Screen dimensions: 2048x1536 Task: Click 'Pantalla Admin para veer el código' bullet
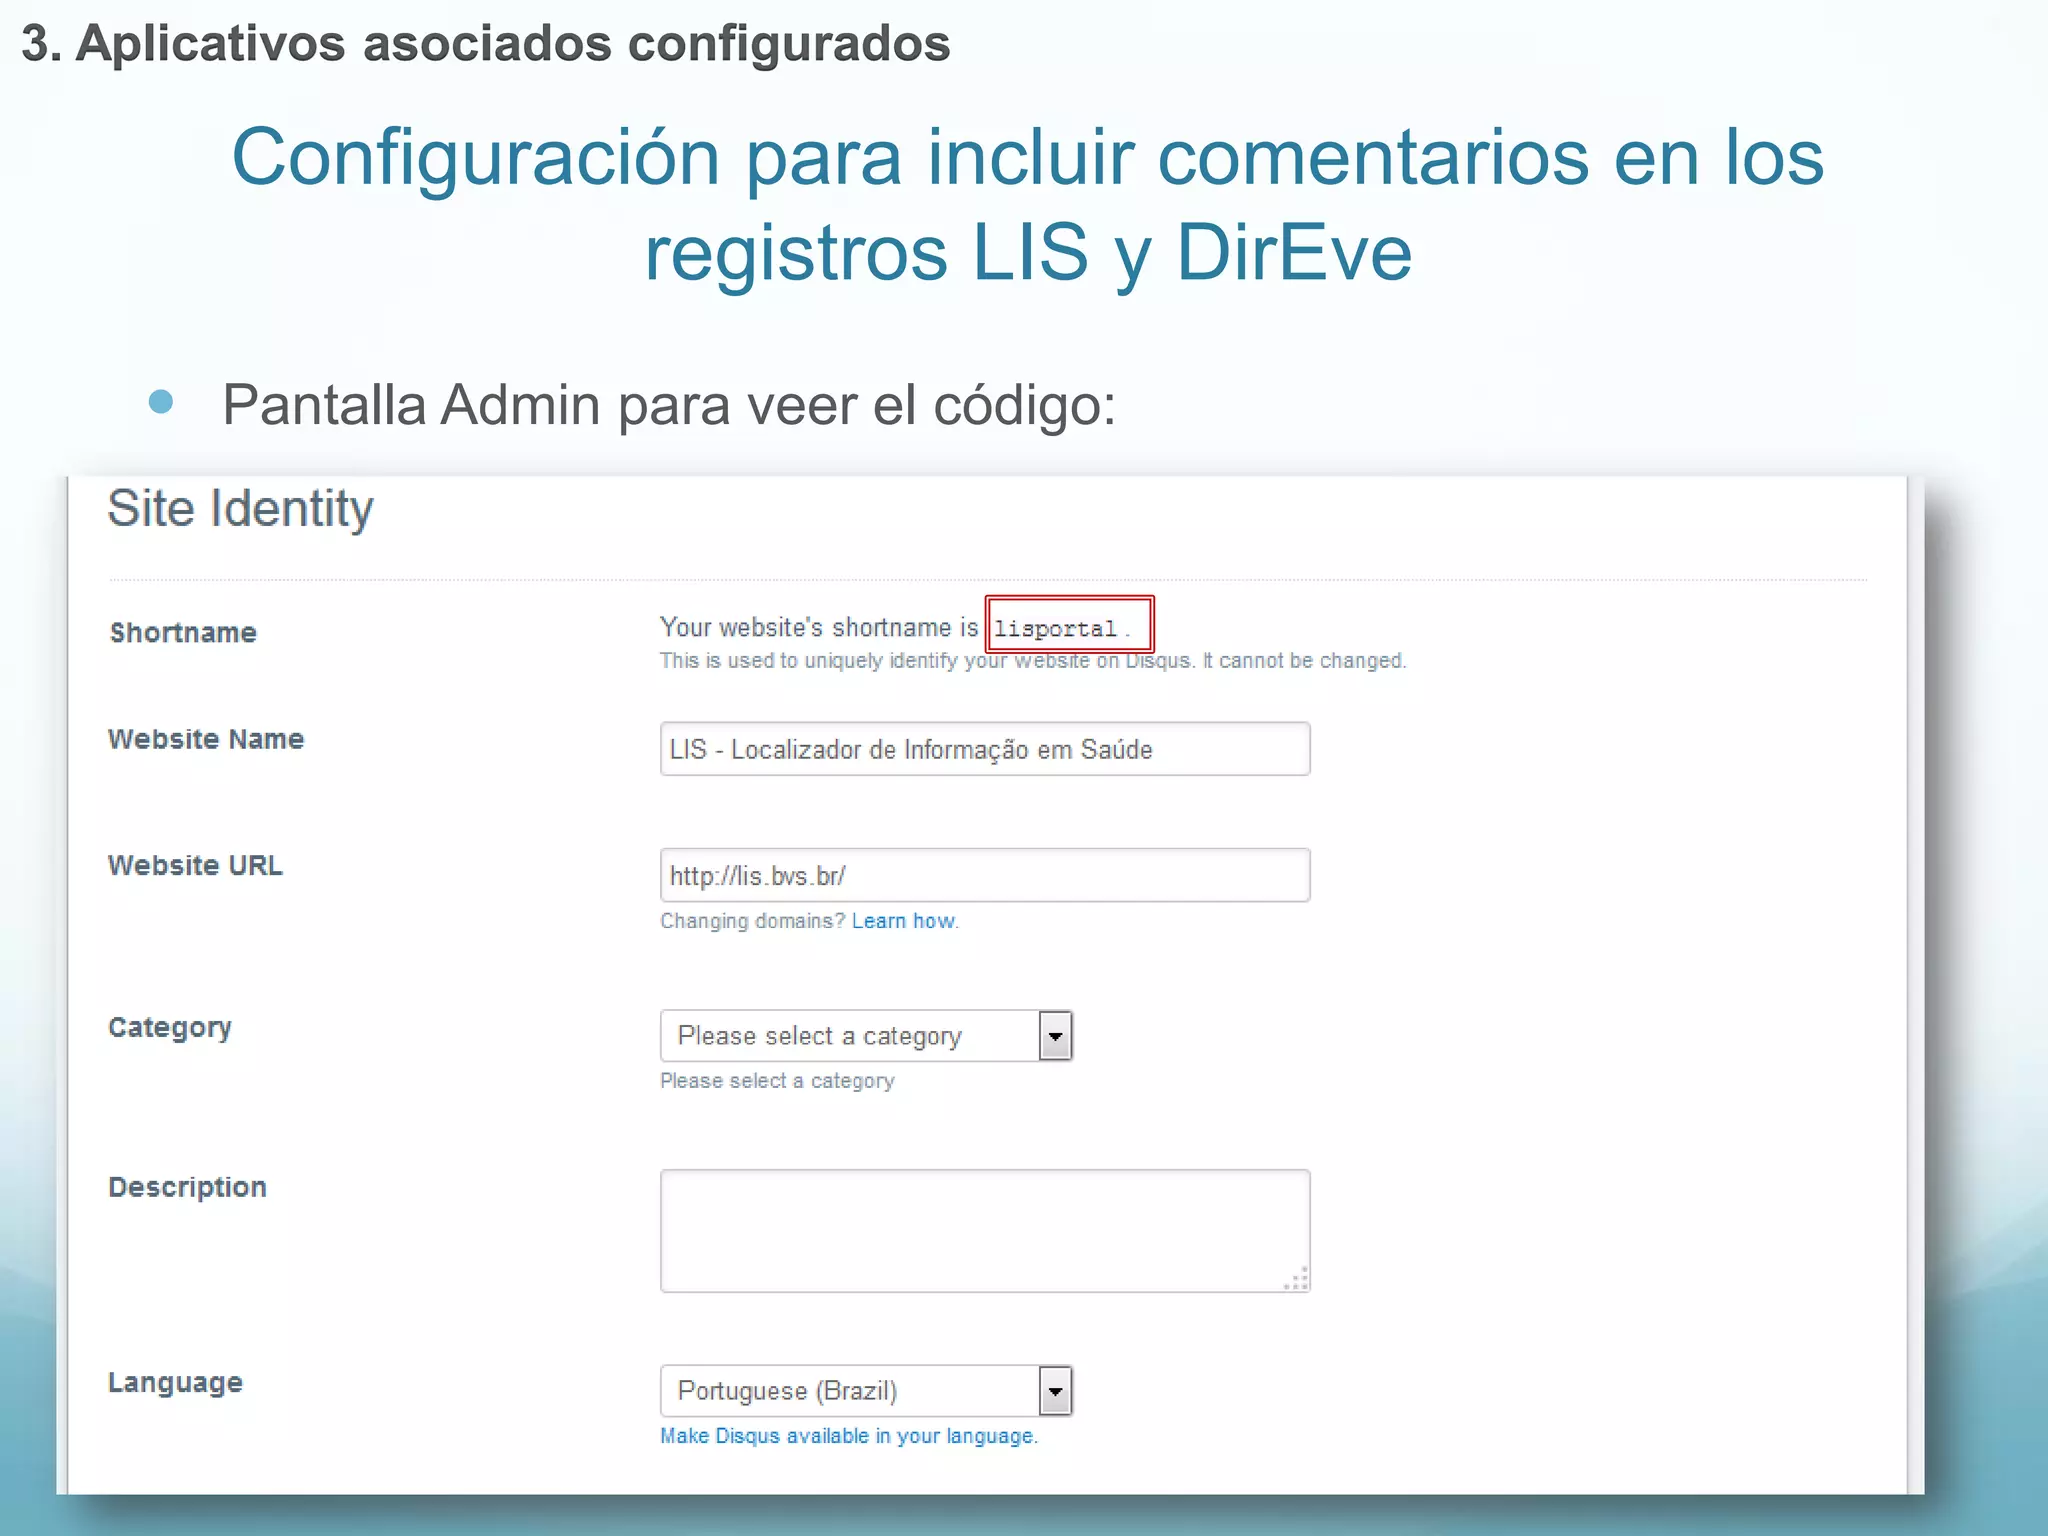tap(669, 405)
